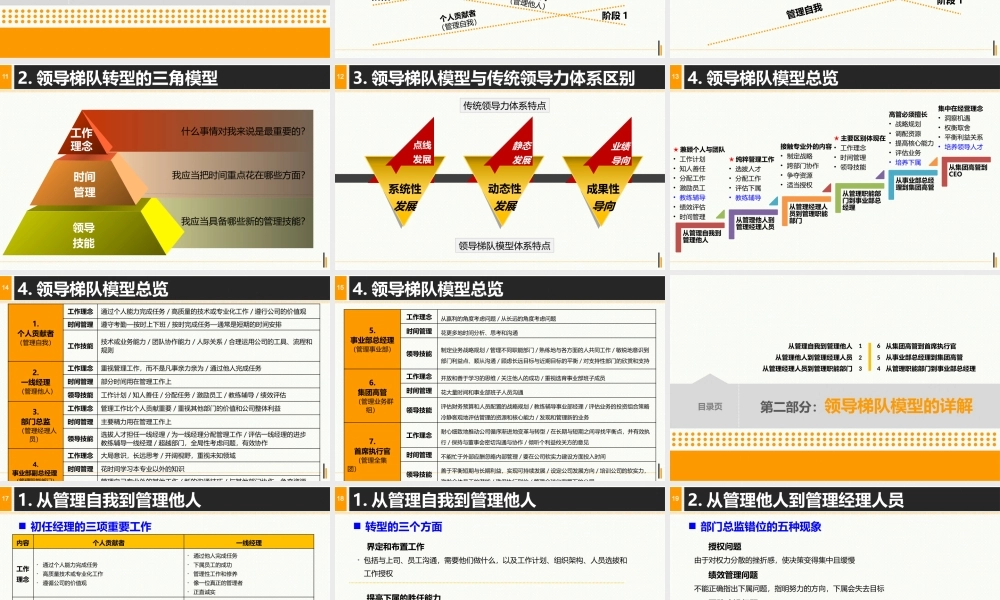Screen dimensions: 1000x600
Task: Click the 部门总监 row header in the table
Action: [36, 425]
